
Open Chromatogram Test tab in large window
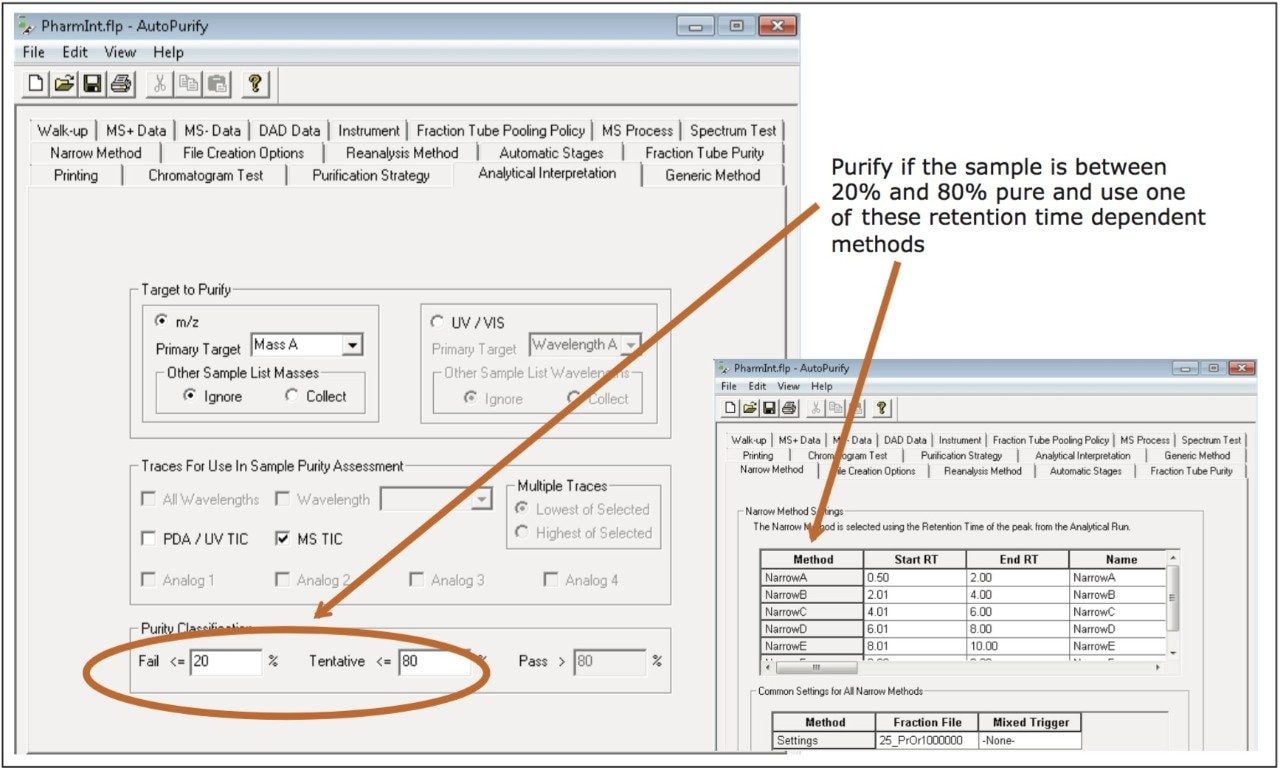click(206, 176)
